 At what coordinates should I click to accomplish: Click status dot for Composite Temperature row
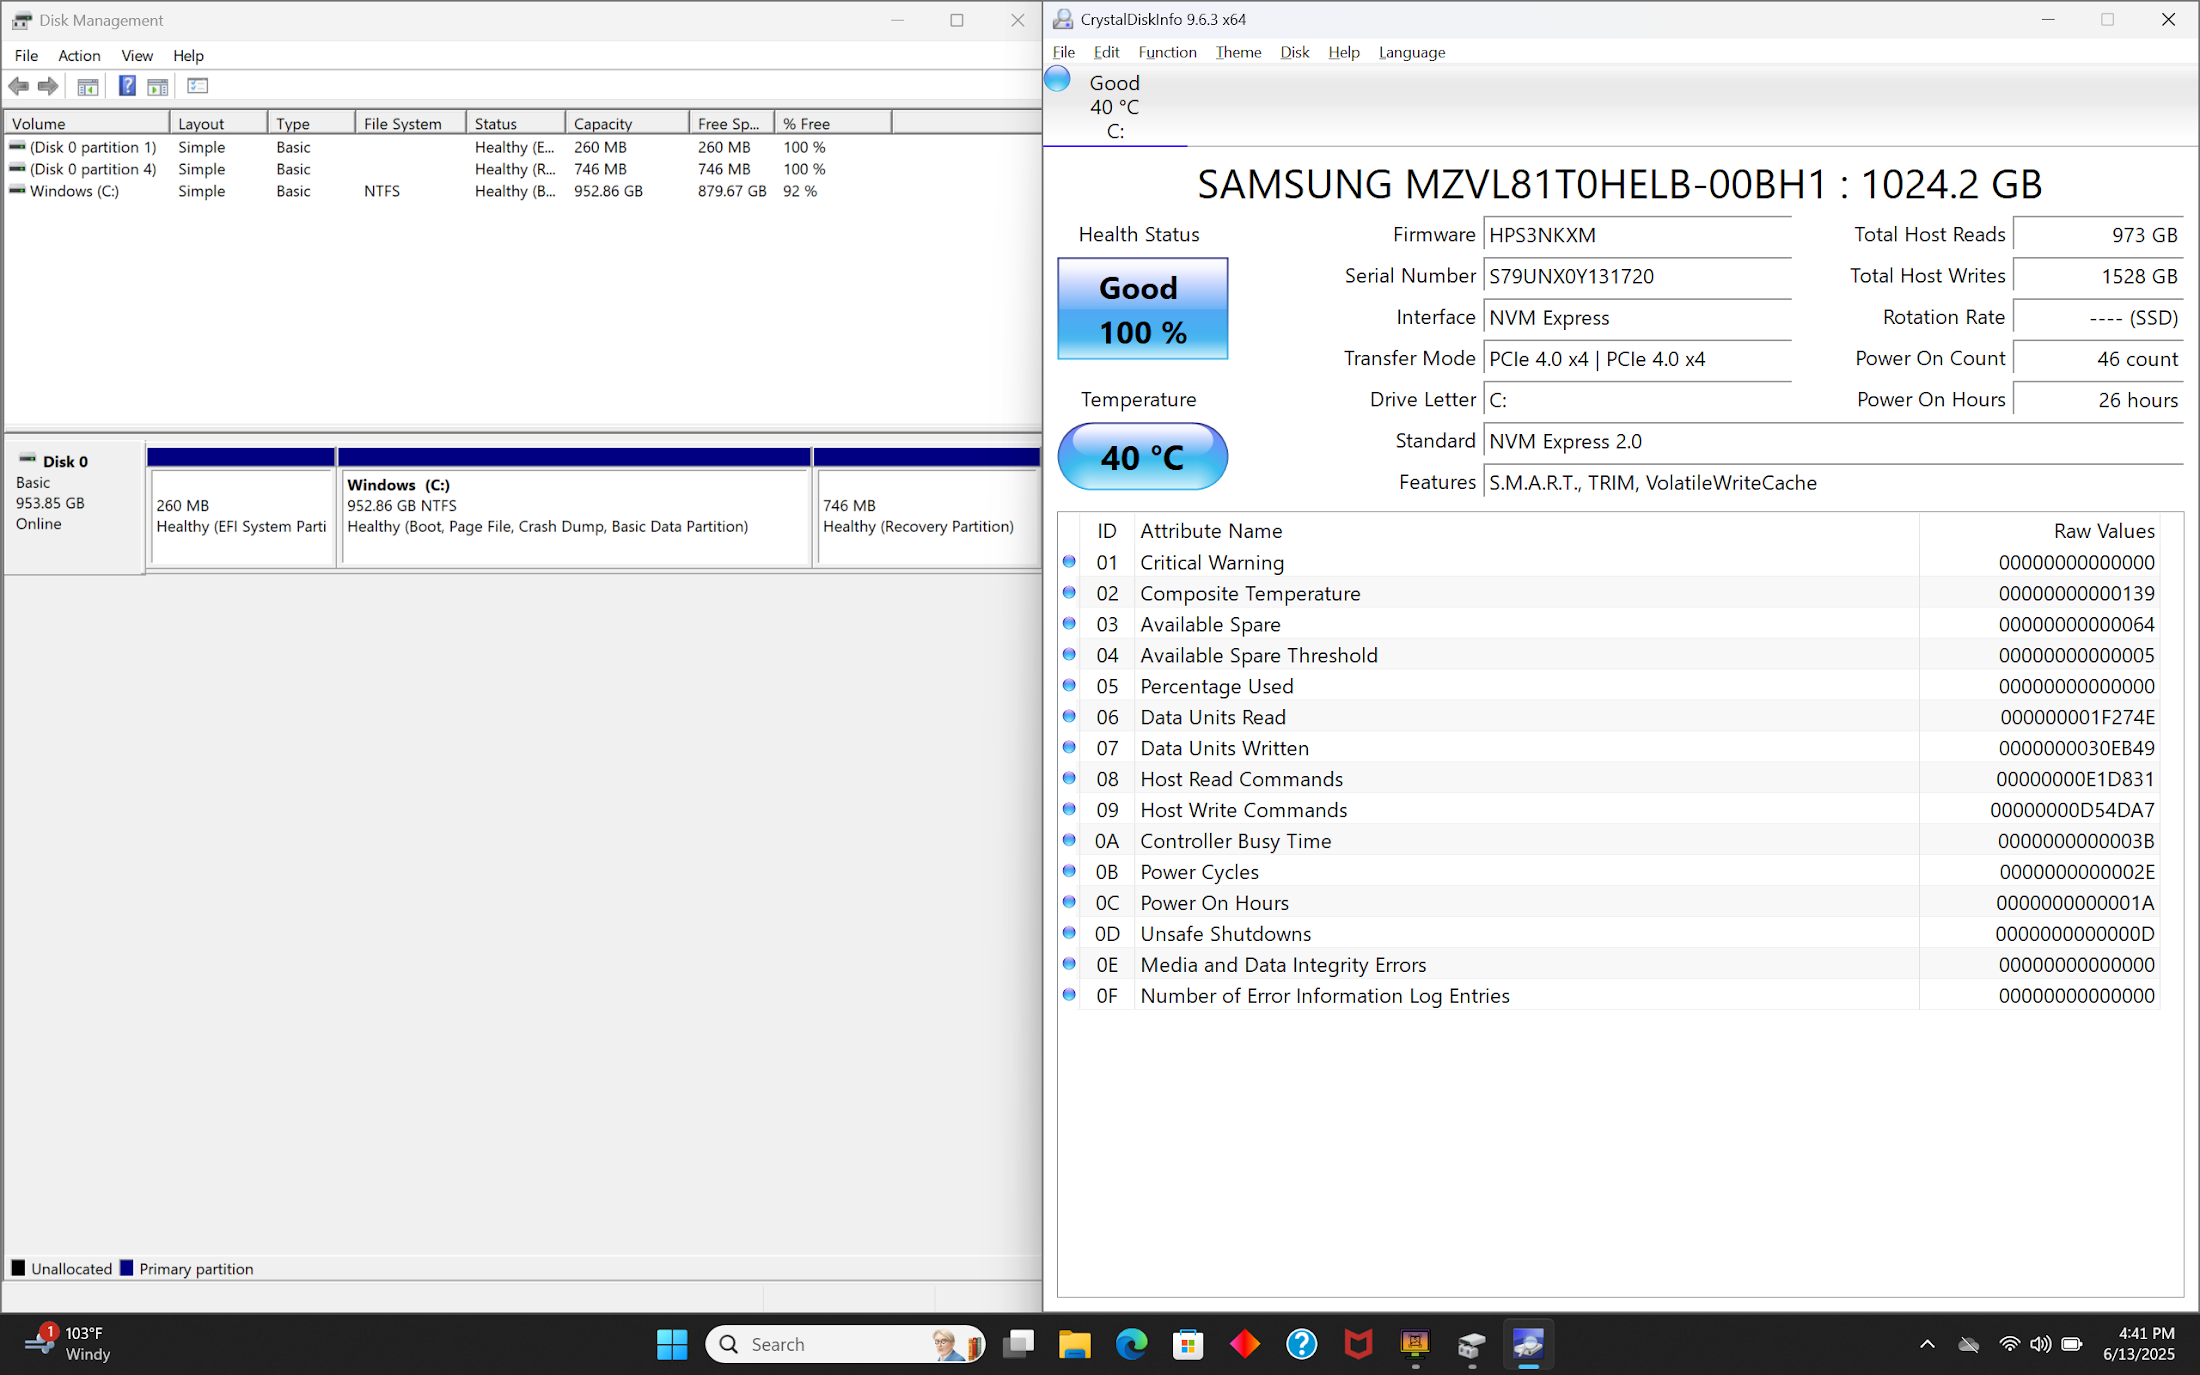[1069, 593]
